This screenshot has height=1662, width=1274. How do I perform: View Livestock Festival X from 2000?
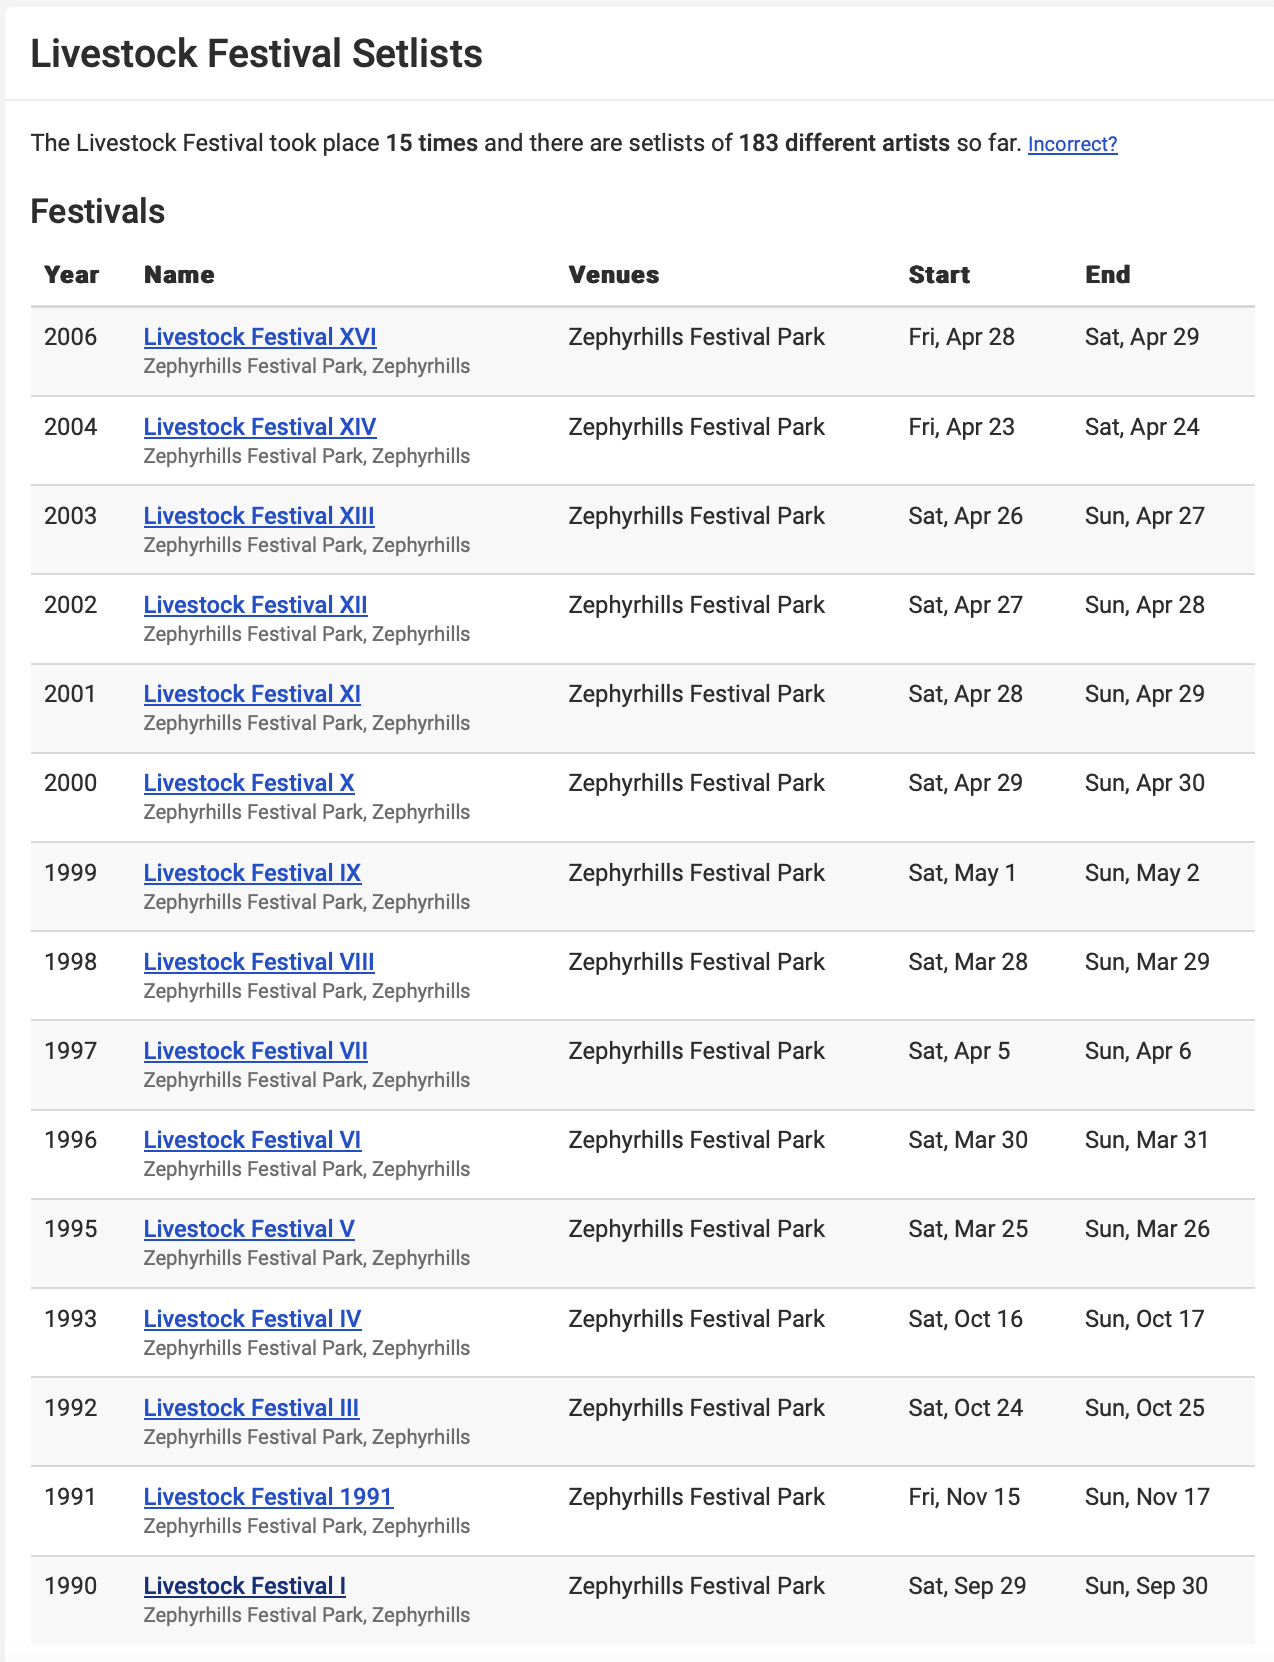click(x=249, y=783)
